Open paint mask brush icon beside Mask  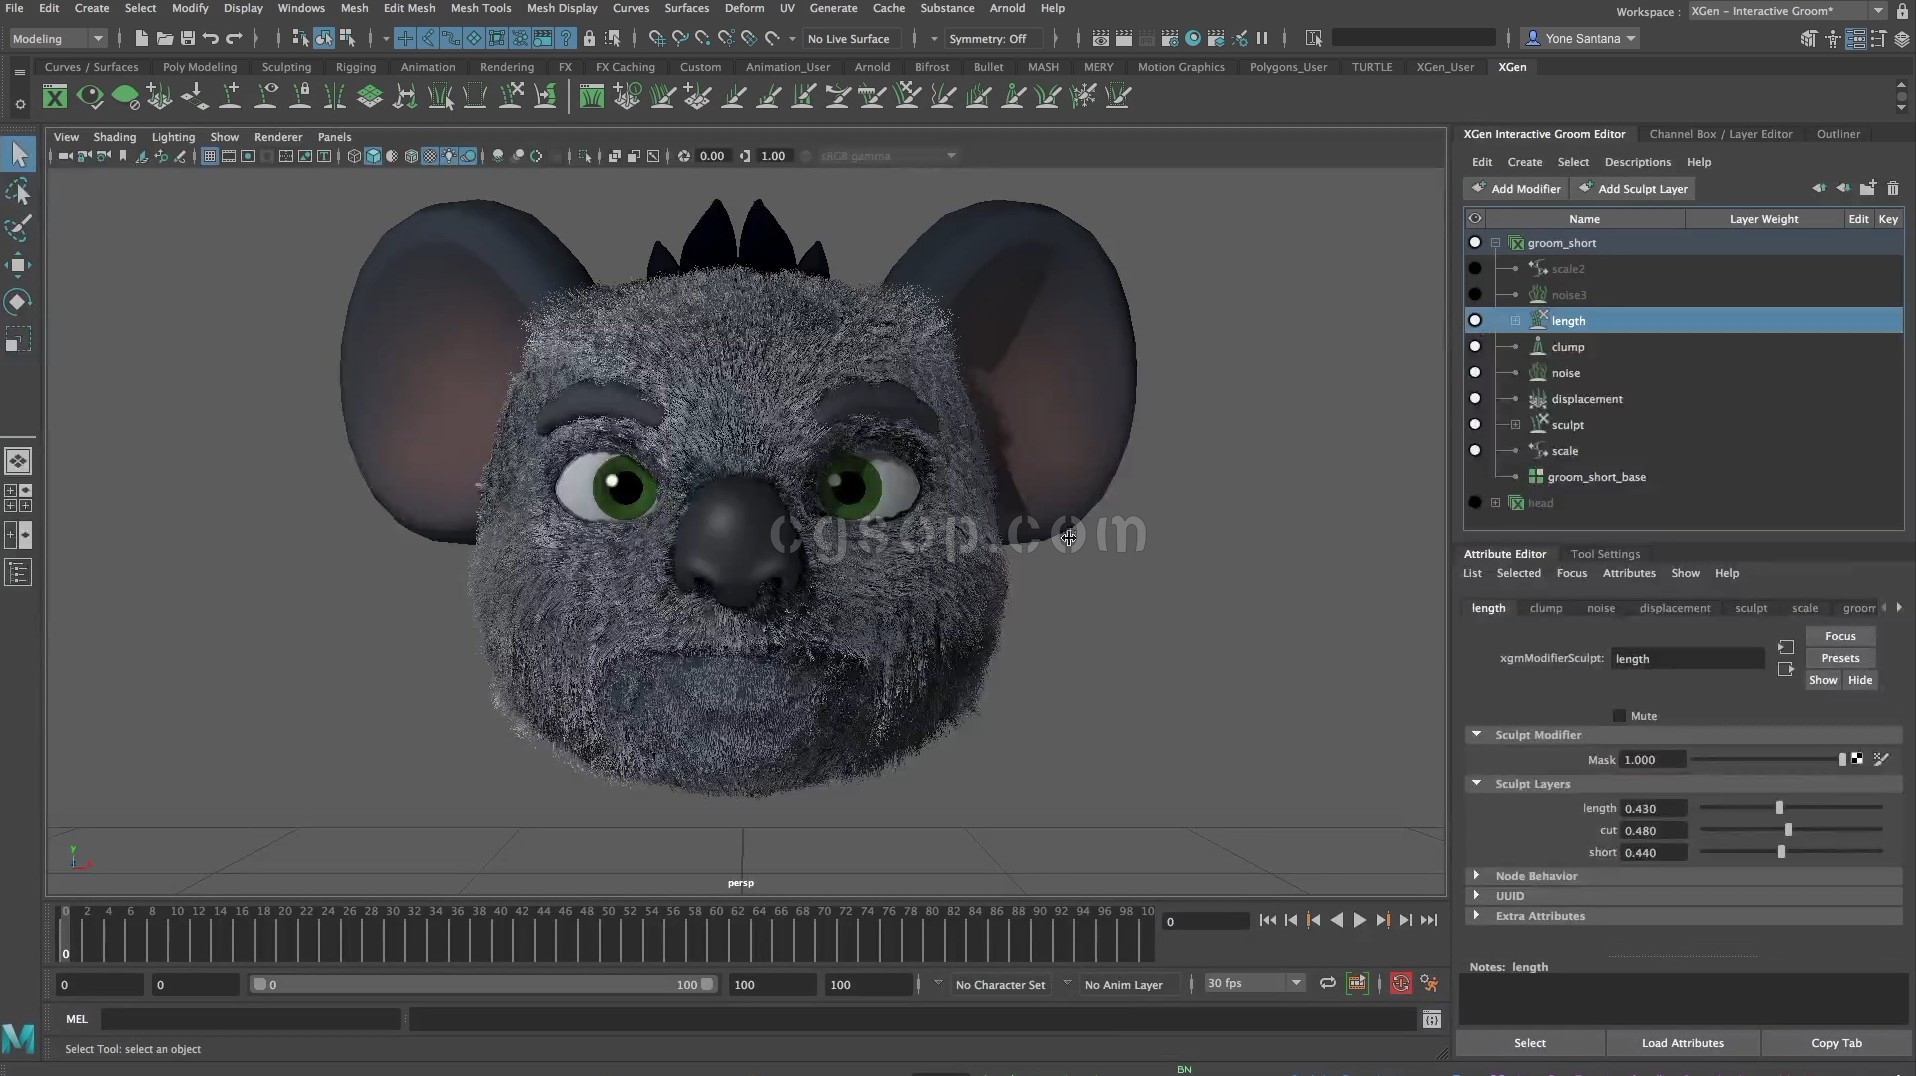coord(1881,759)
